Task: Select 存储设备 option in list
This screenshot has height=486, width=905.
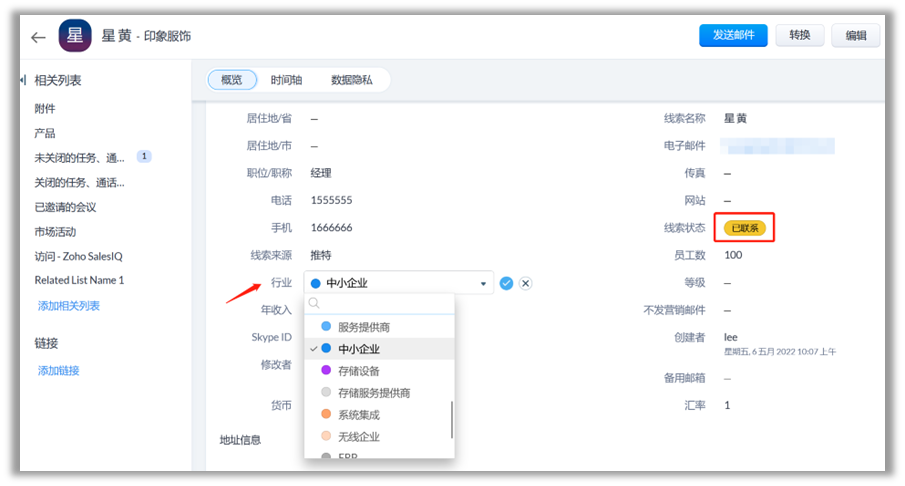Action: click(358, 371)
